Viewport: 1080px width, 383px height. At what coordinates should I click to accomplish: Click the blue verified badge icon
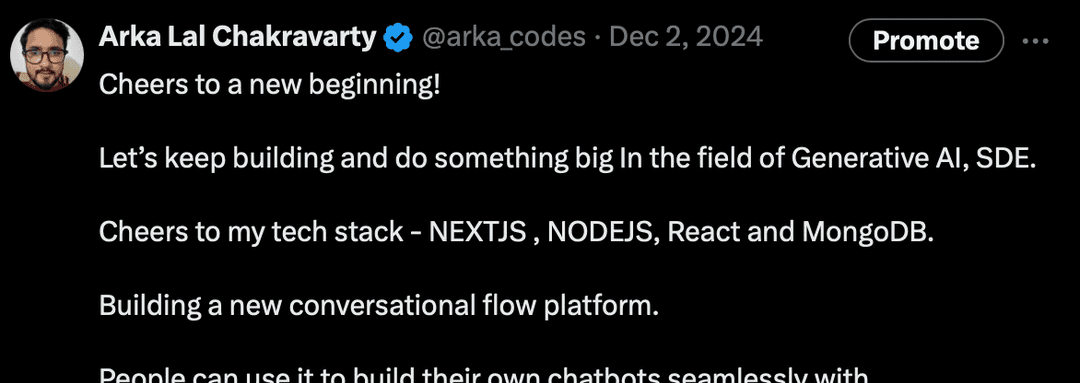398,37
